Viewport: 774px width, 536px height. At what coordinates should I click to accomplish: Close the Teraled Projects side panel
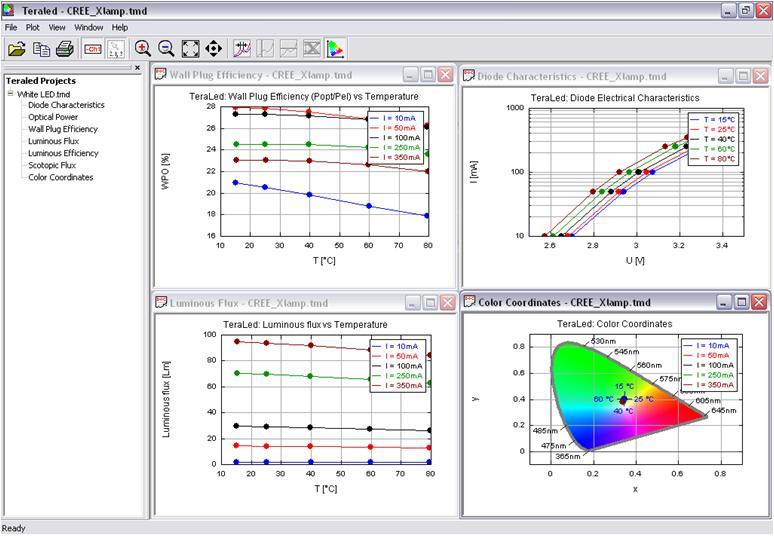(x=138, y=68)
